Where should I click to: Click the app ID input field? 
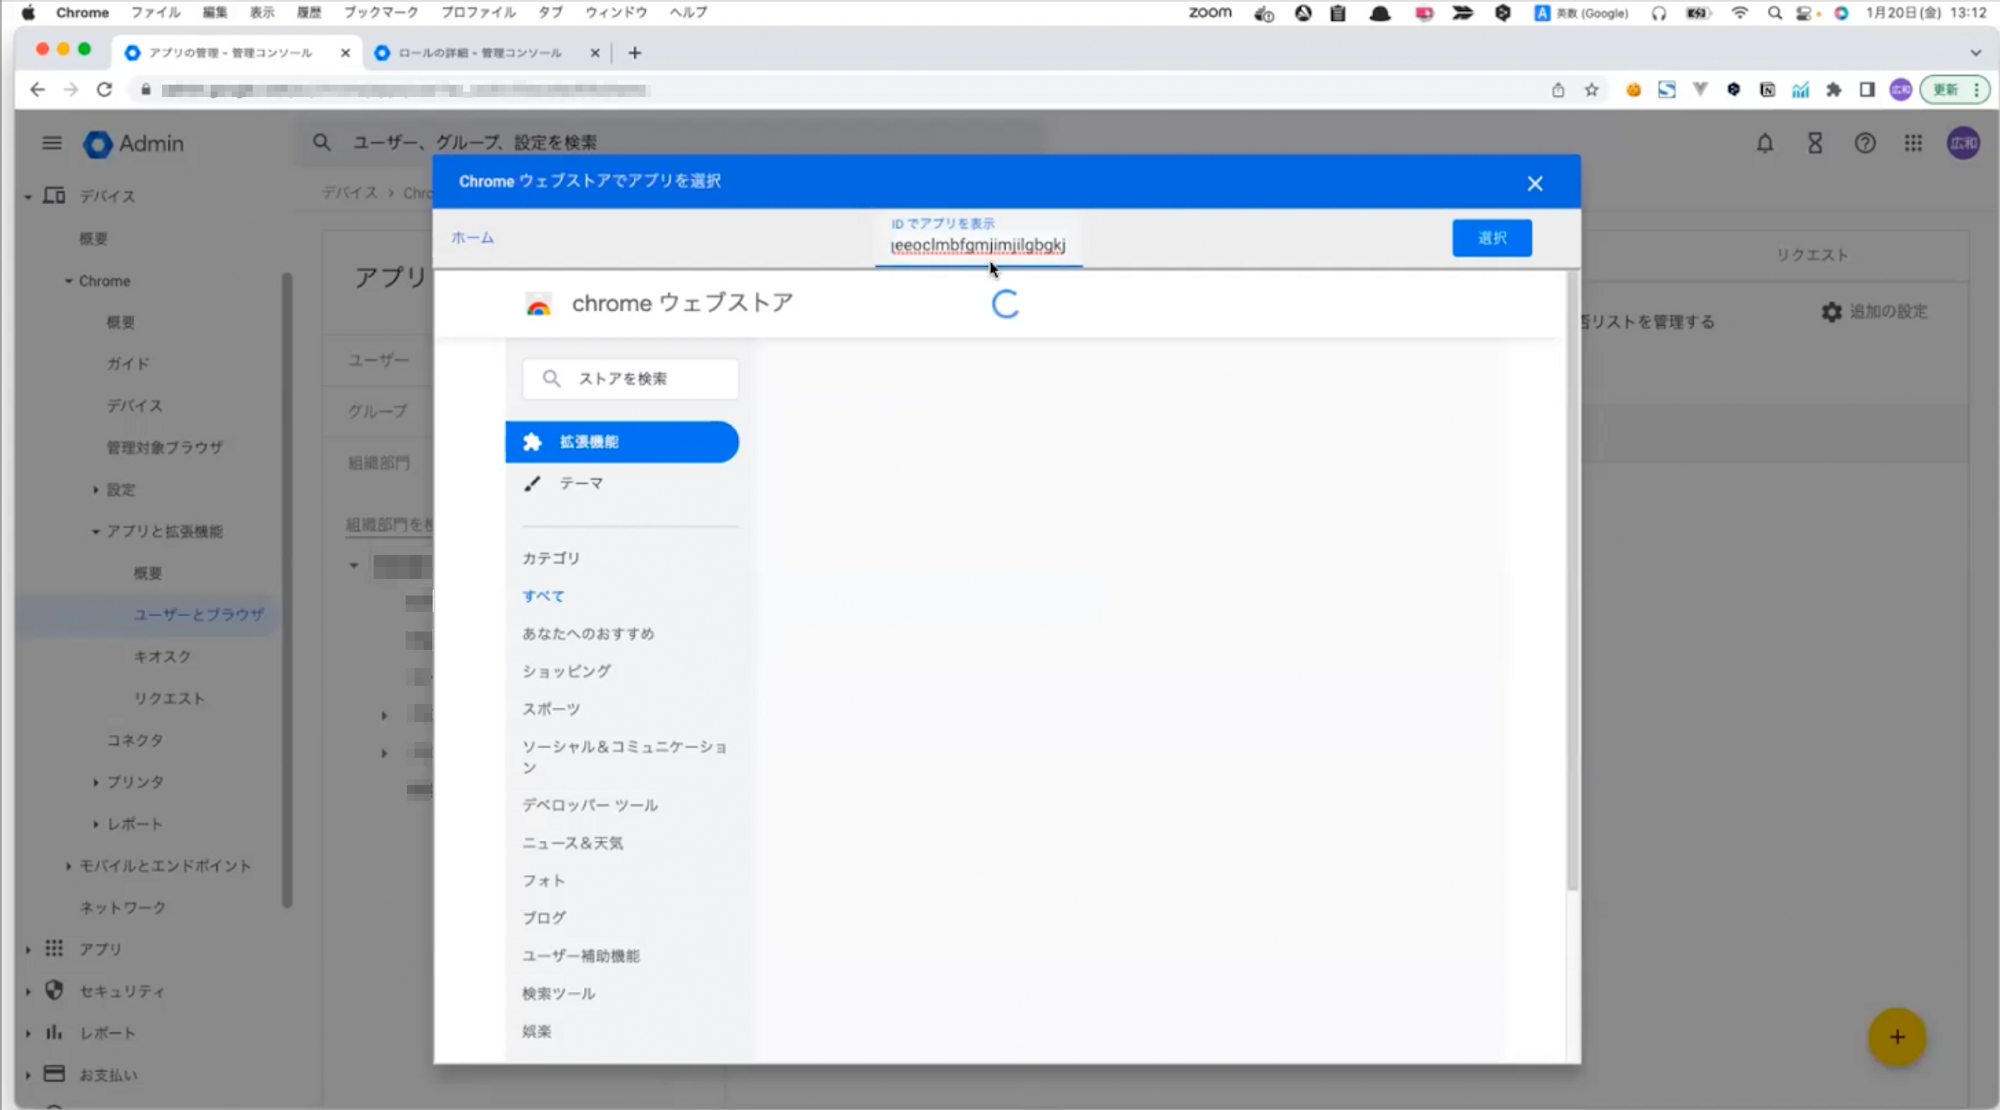click(978, 245)
